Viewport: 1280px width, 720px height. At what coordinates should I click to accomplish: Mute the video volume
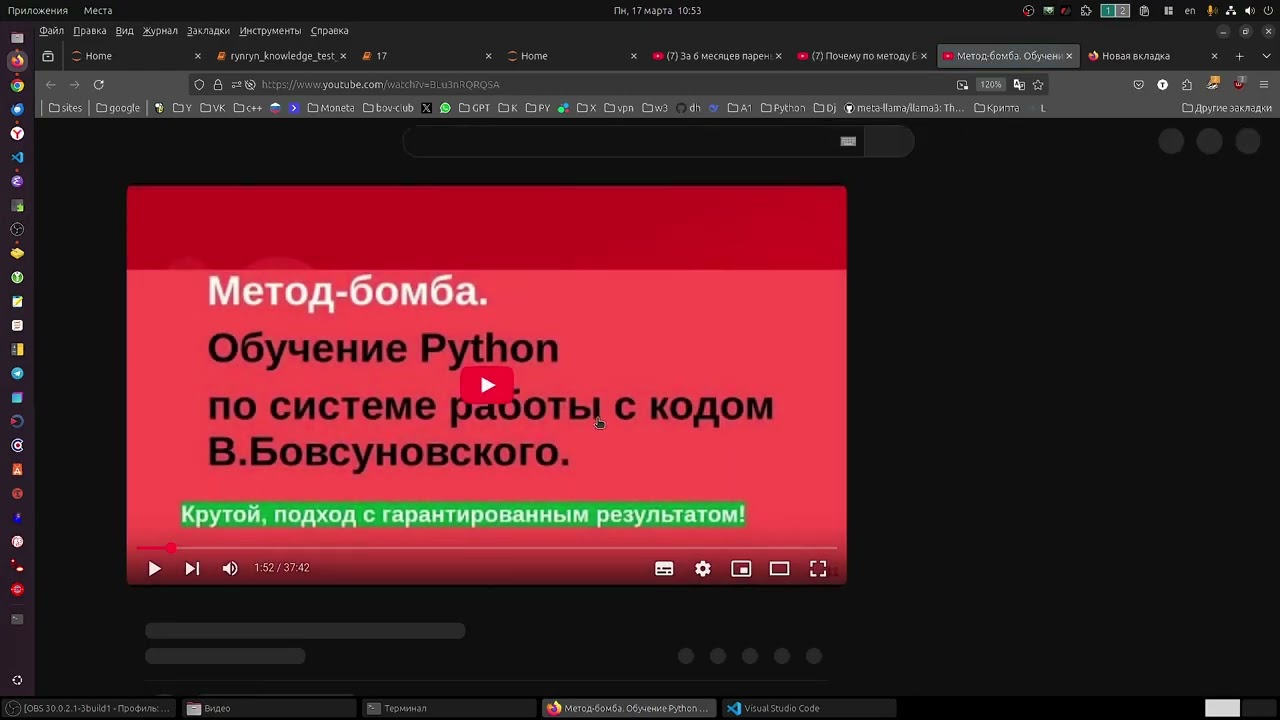(230, 568)
